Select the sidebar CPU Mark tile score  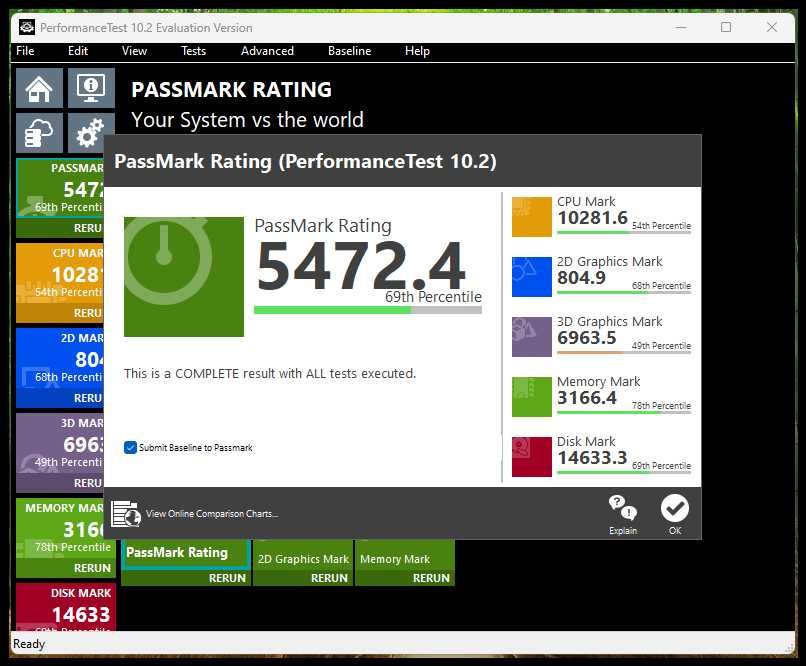pos(78,274)
